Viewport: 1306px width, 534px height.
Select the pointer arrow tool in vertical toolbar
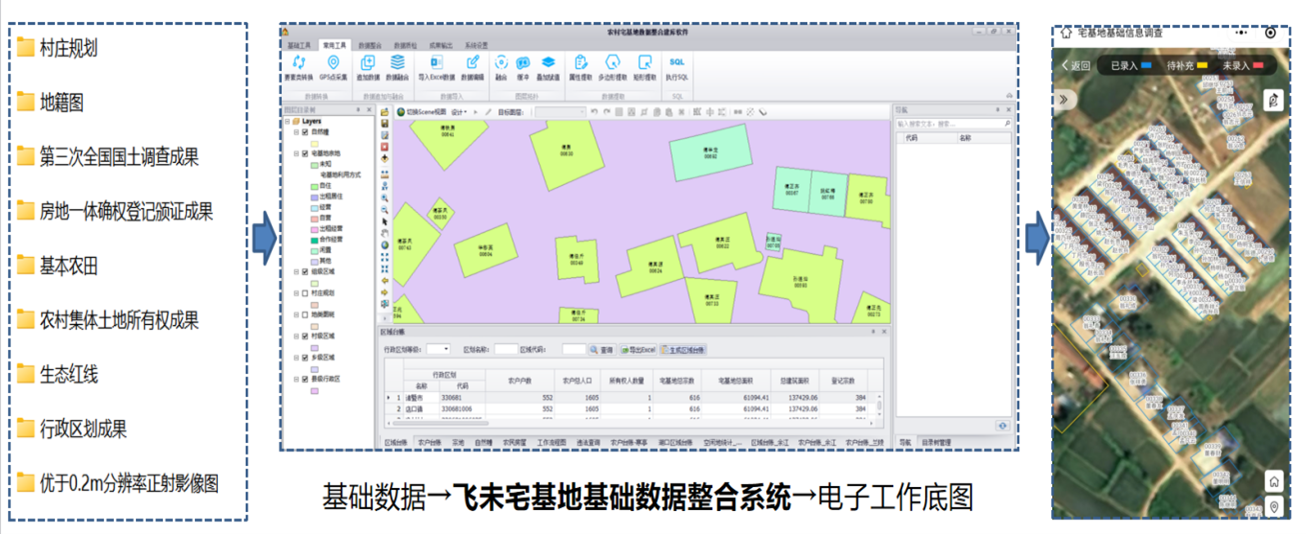tap(385, 222)
